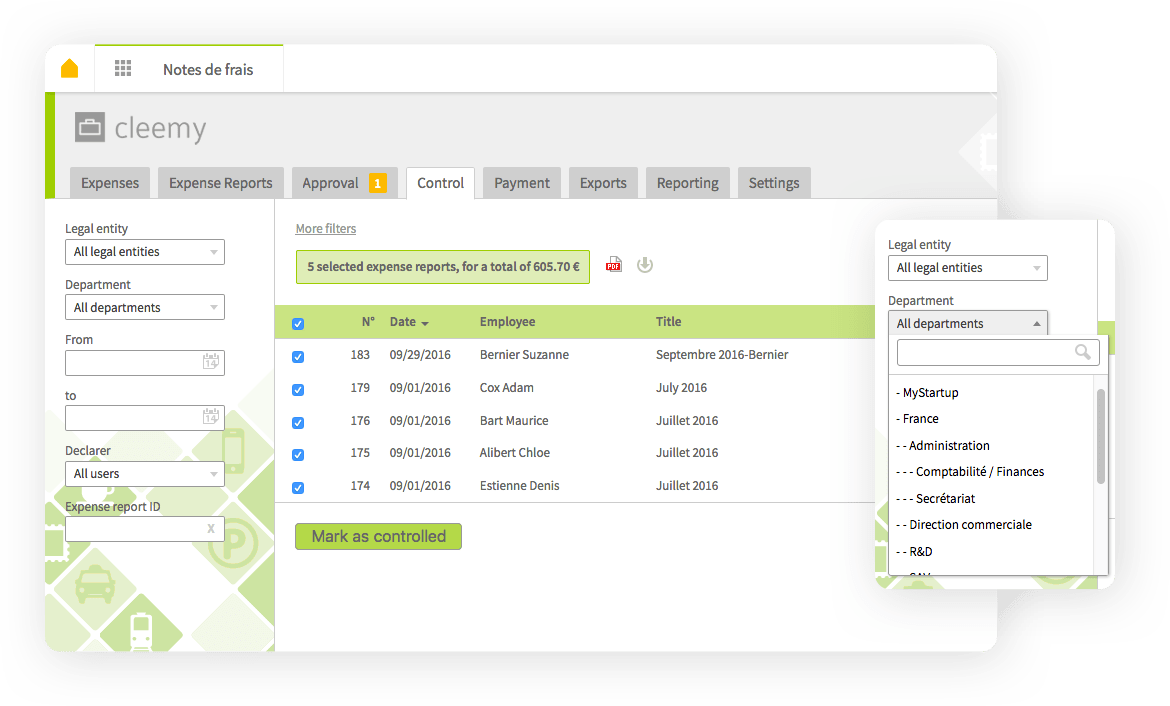Open left panel Legal entity dropdown
This screenshot has height=706, width=1170.
tap(145, 252)
